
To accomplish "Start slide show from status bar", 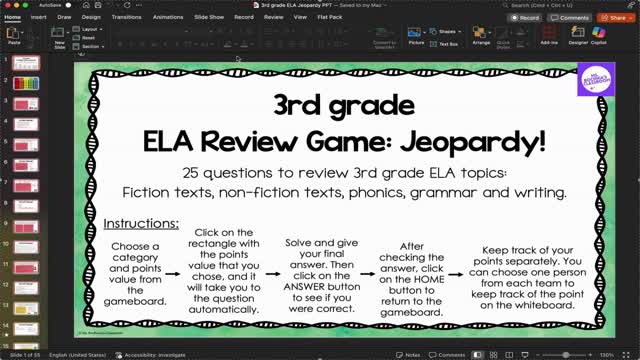I will (x=525, y=355).
